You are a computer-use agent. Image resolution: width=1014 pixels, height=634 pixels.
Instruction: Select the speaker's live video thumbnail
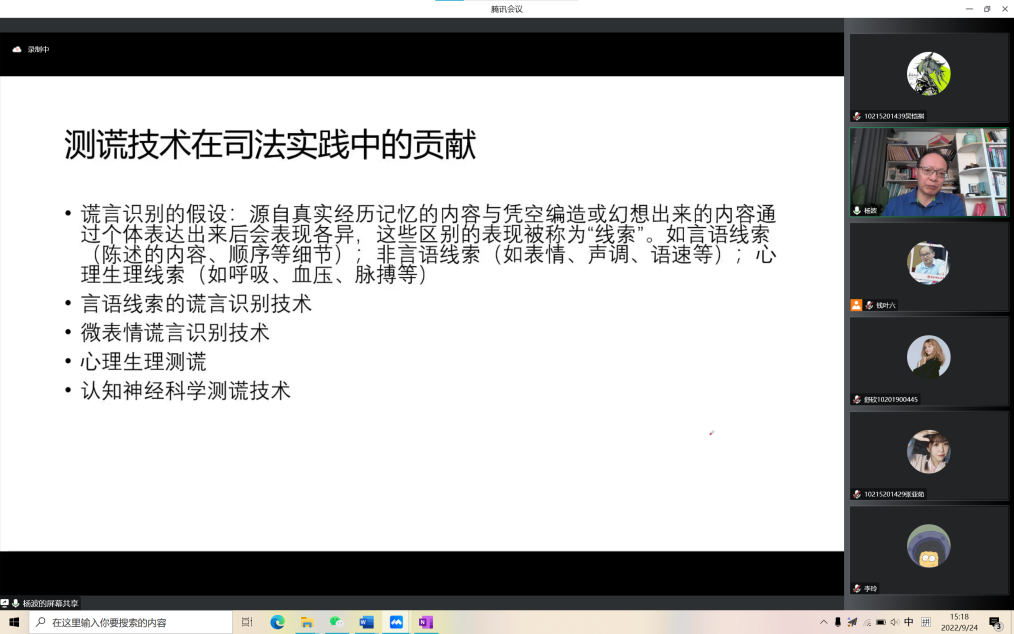(x=928, y=171)
